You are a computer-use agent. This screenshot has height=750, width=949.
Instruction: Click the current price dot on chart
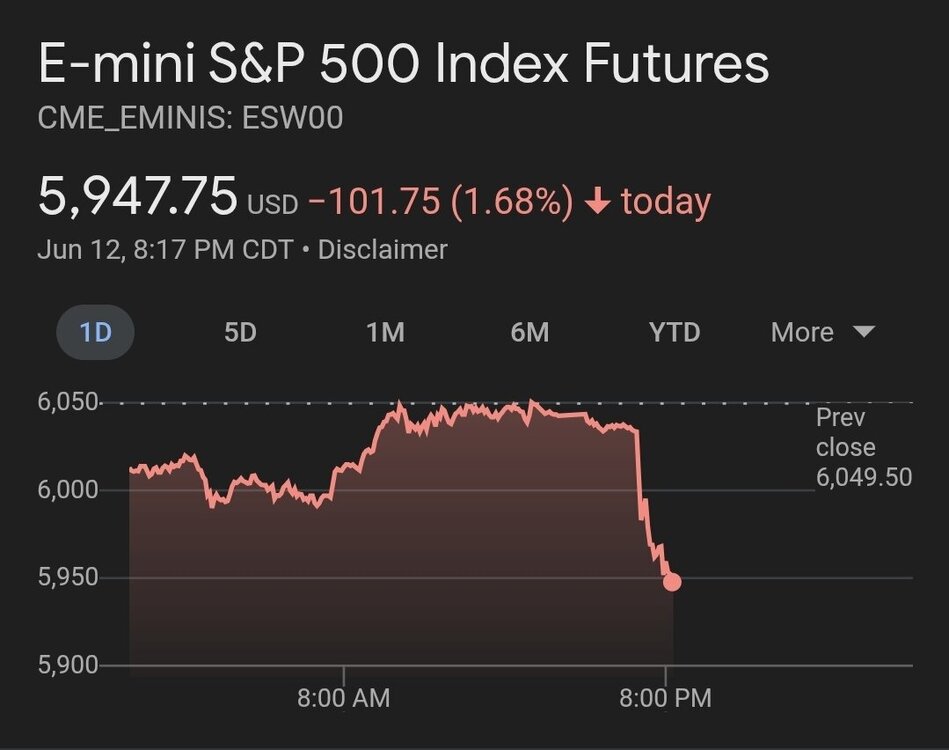672,582
